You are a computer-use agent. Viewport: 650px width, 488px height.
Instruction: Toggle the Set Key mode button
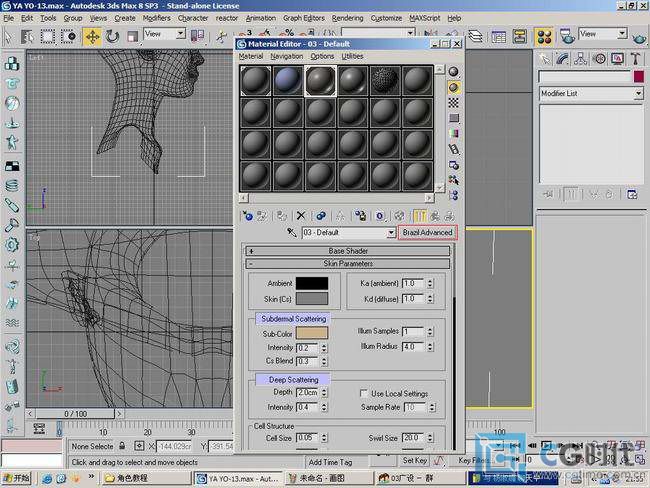pyautogui.click(x=415, y=460)
